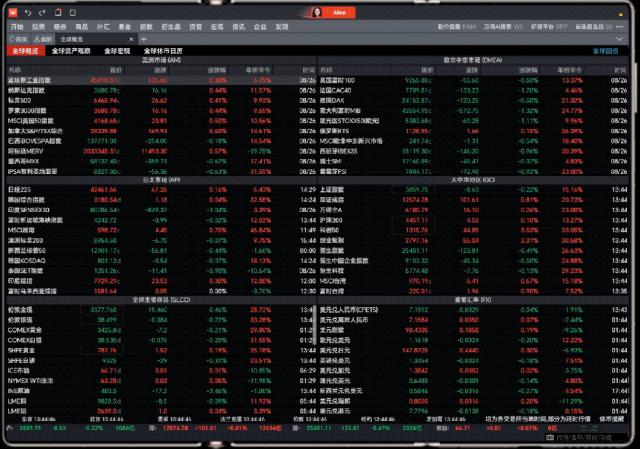Switch to 全球资产观察 tab
Viewport: 640px width, 449px height.
pos(72,50)
